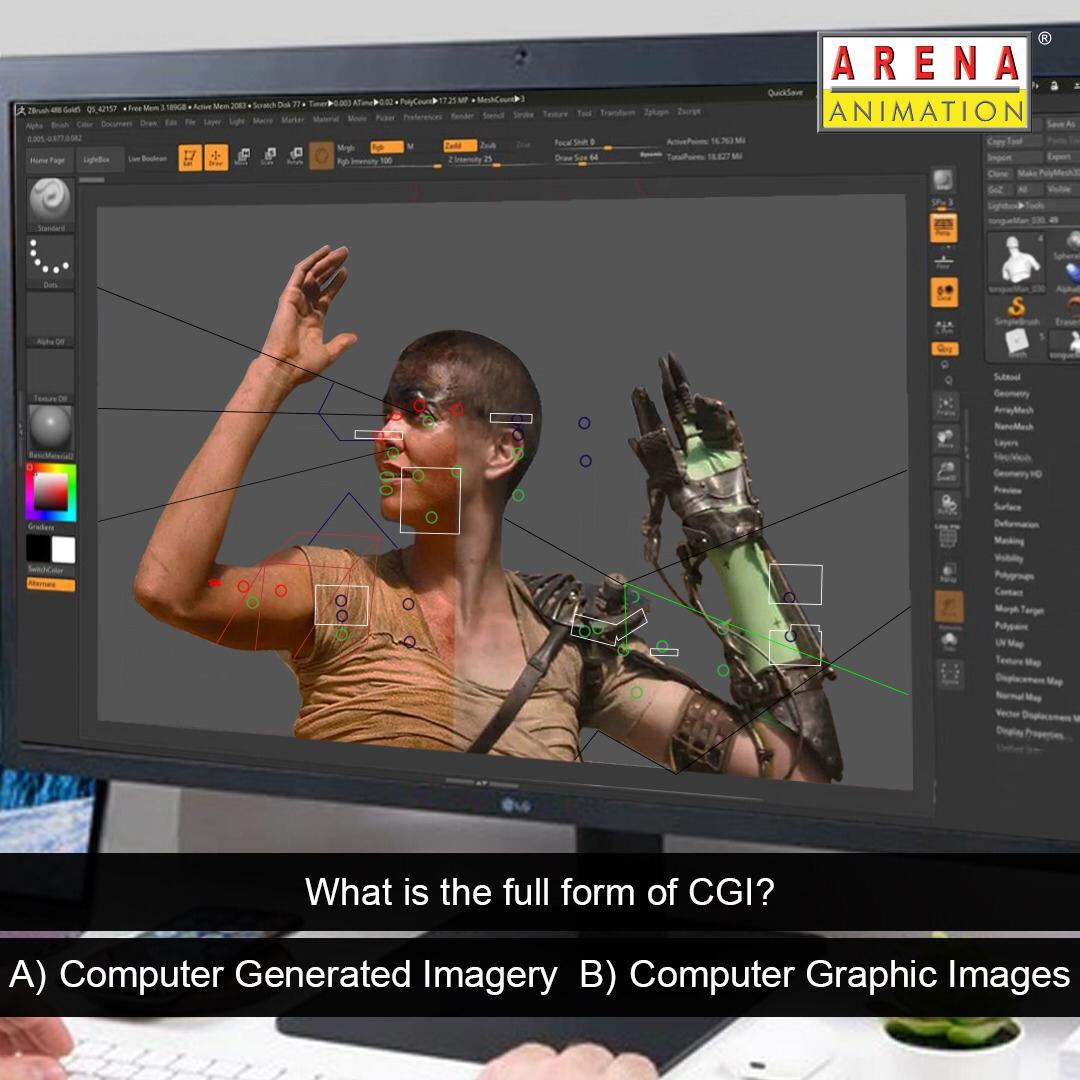Select the Rotate transform icon
1080x1080 pixels.
click(x=295, y=156)
